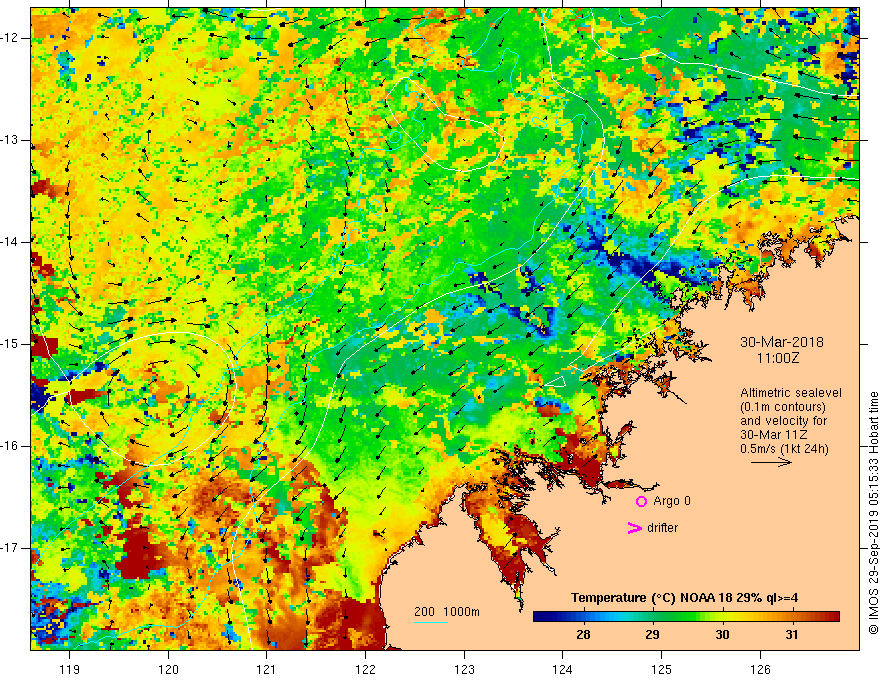Image resolution: width=880 pixels, height=680 pixels.
Task: Click the '0.5m/s (1kt 24h)' text
Action: (784, 449)
